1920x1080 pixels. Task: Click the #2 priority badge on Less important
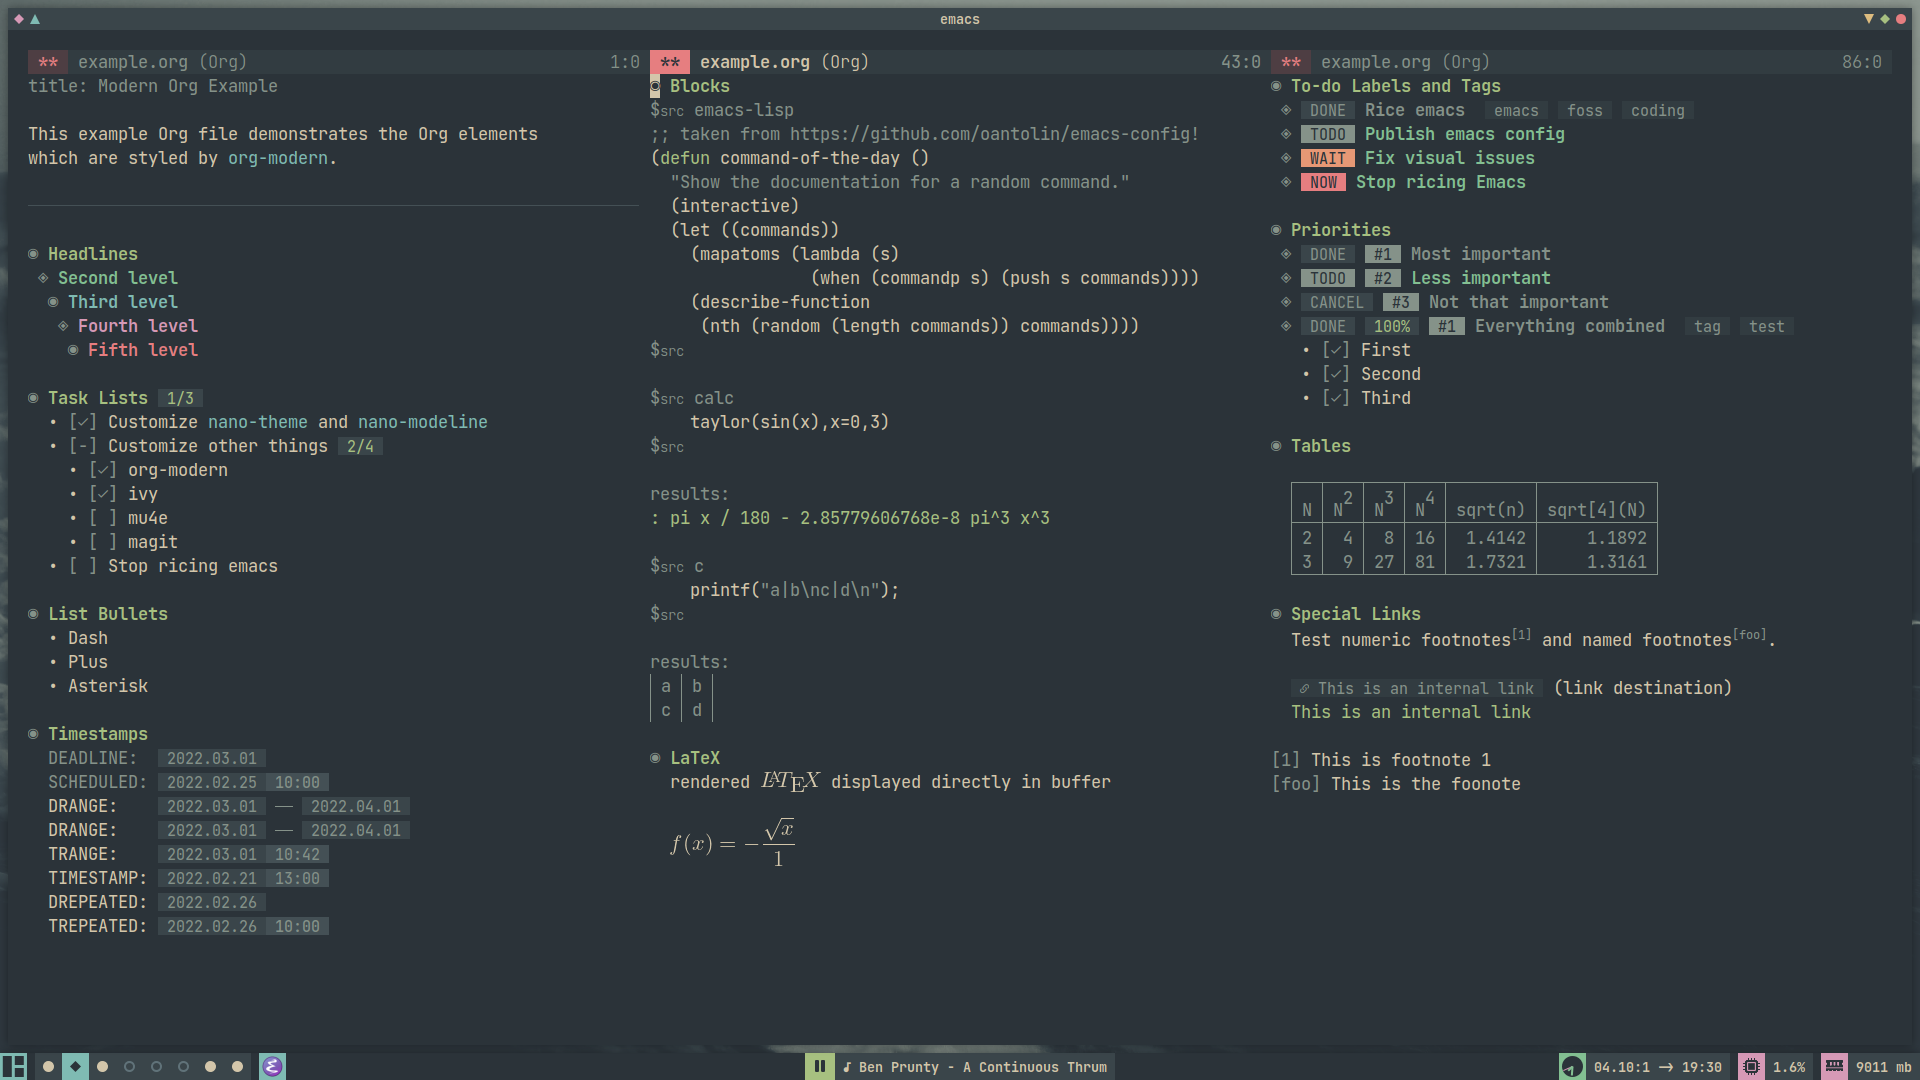[1383, 278]
